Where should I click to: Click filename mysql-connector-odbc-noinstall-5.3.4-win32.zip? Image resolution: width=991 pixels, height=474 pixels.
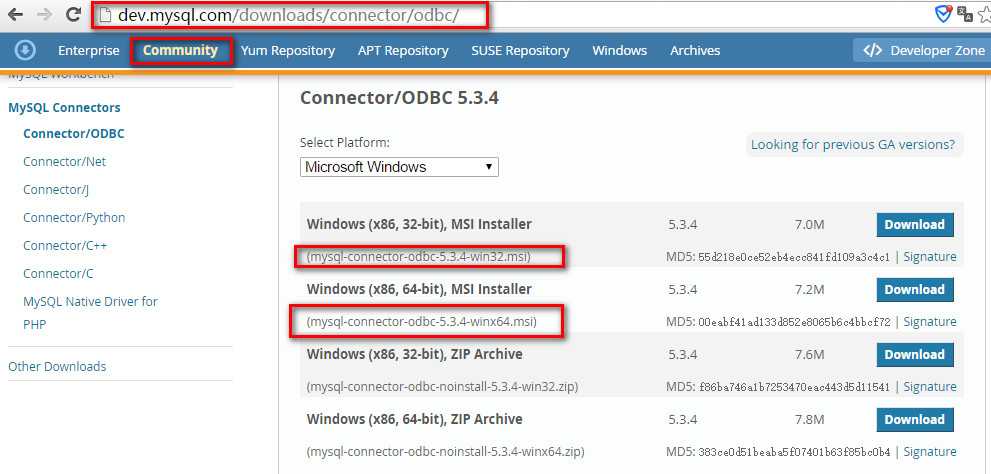click(442, 387)
